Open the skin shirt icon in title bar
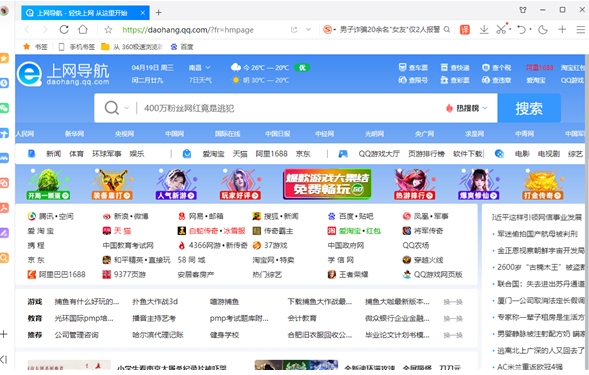 pyautogui.click(x=523, y=10)
